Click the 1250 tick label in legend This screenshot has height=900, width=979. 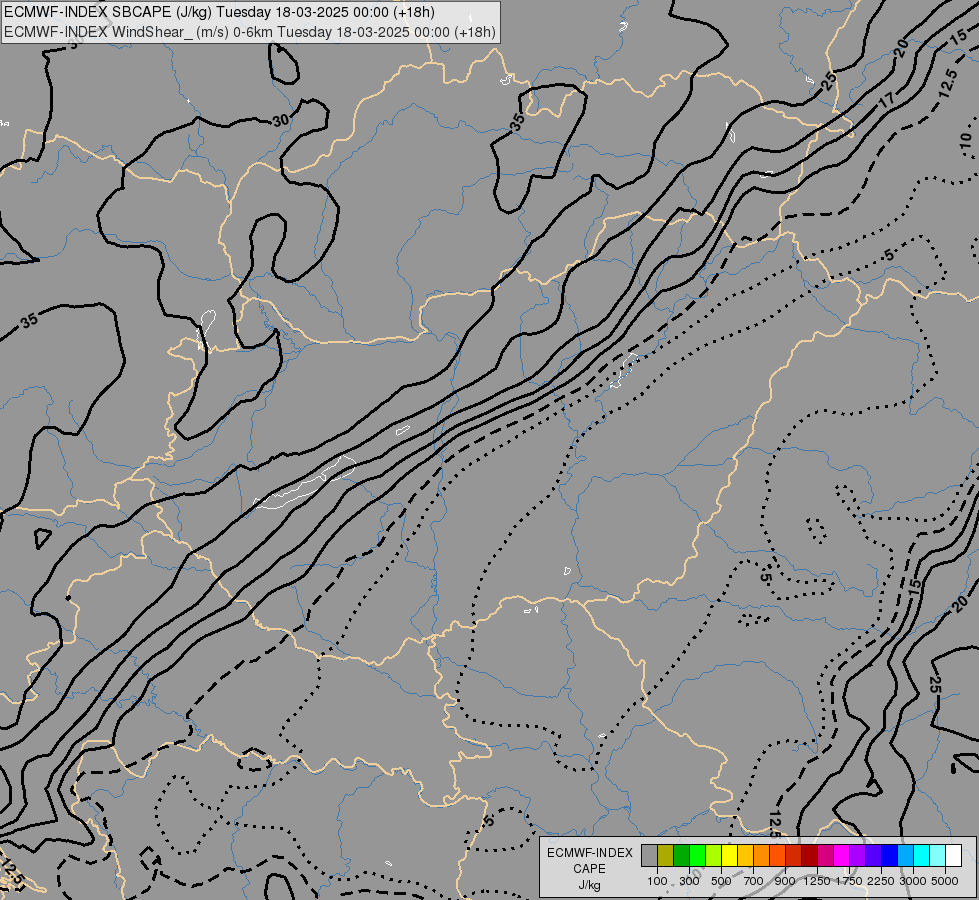point(817,881)
